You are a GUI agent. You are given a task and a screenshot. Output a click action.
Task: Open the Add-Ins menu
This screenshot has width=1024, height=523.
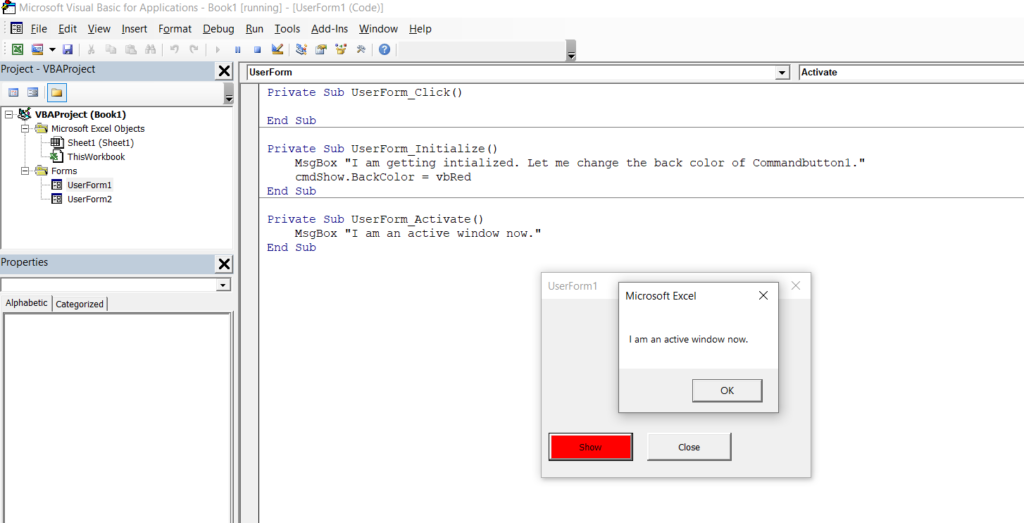point(330,29)
